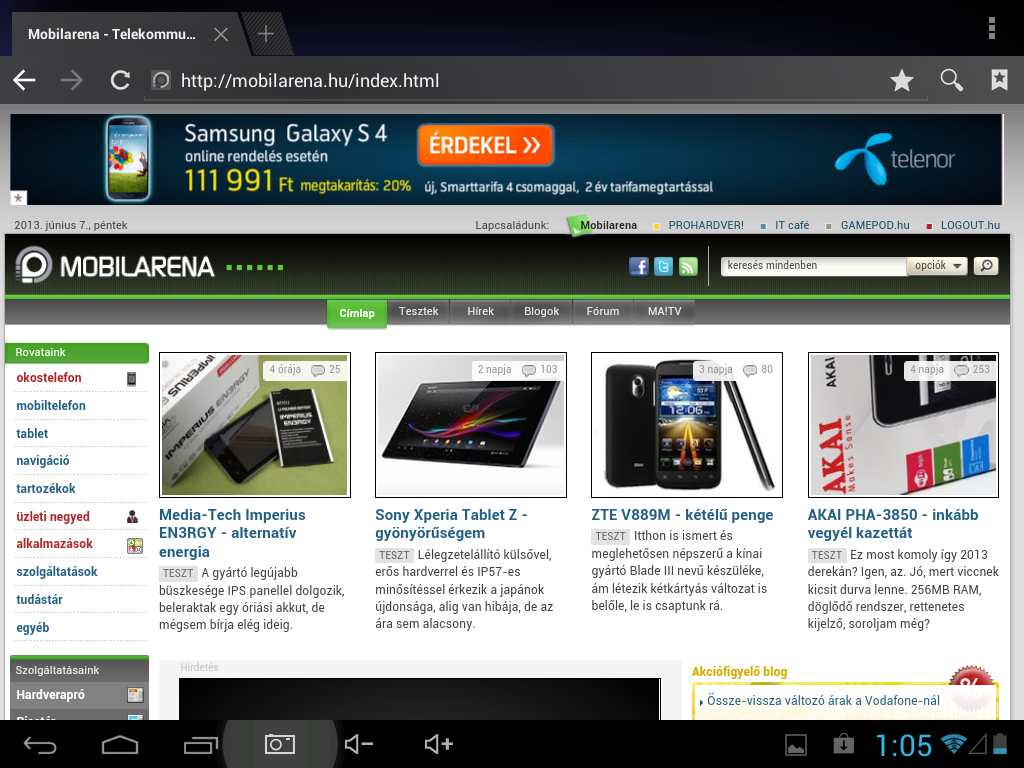Go back with the browser back arrow
Viewport: 1024px width, 768px height.
click(x=24, y=81)
